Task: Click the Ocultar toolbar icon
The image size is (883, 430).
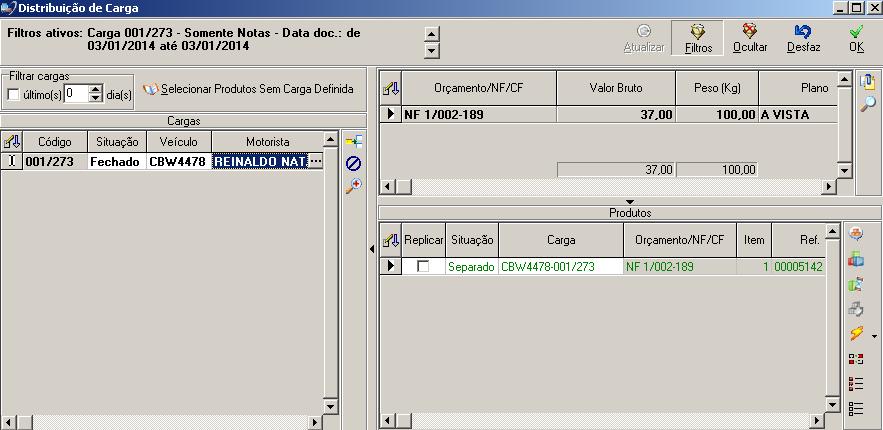Action: click(749, 38)
